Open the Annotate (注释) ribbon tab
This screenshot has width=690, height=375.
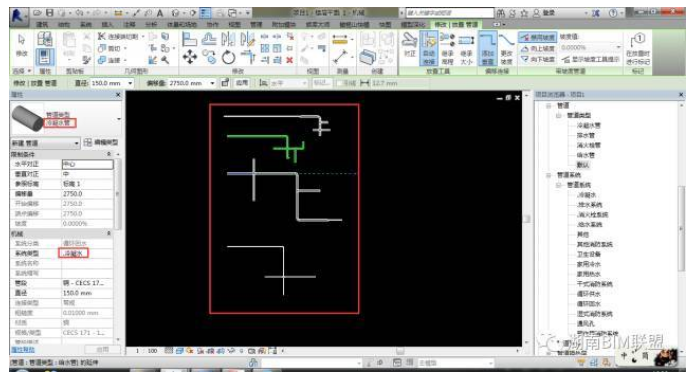(x=129, y=25)
